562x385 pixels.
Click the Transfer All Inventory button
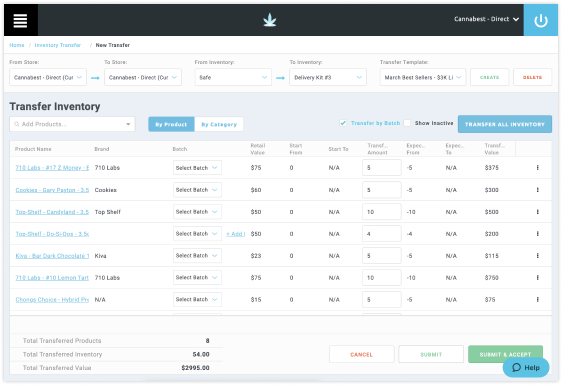click(x=505, y=124)
